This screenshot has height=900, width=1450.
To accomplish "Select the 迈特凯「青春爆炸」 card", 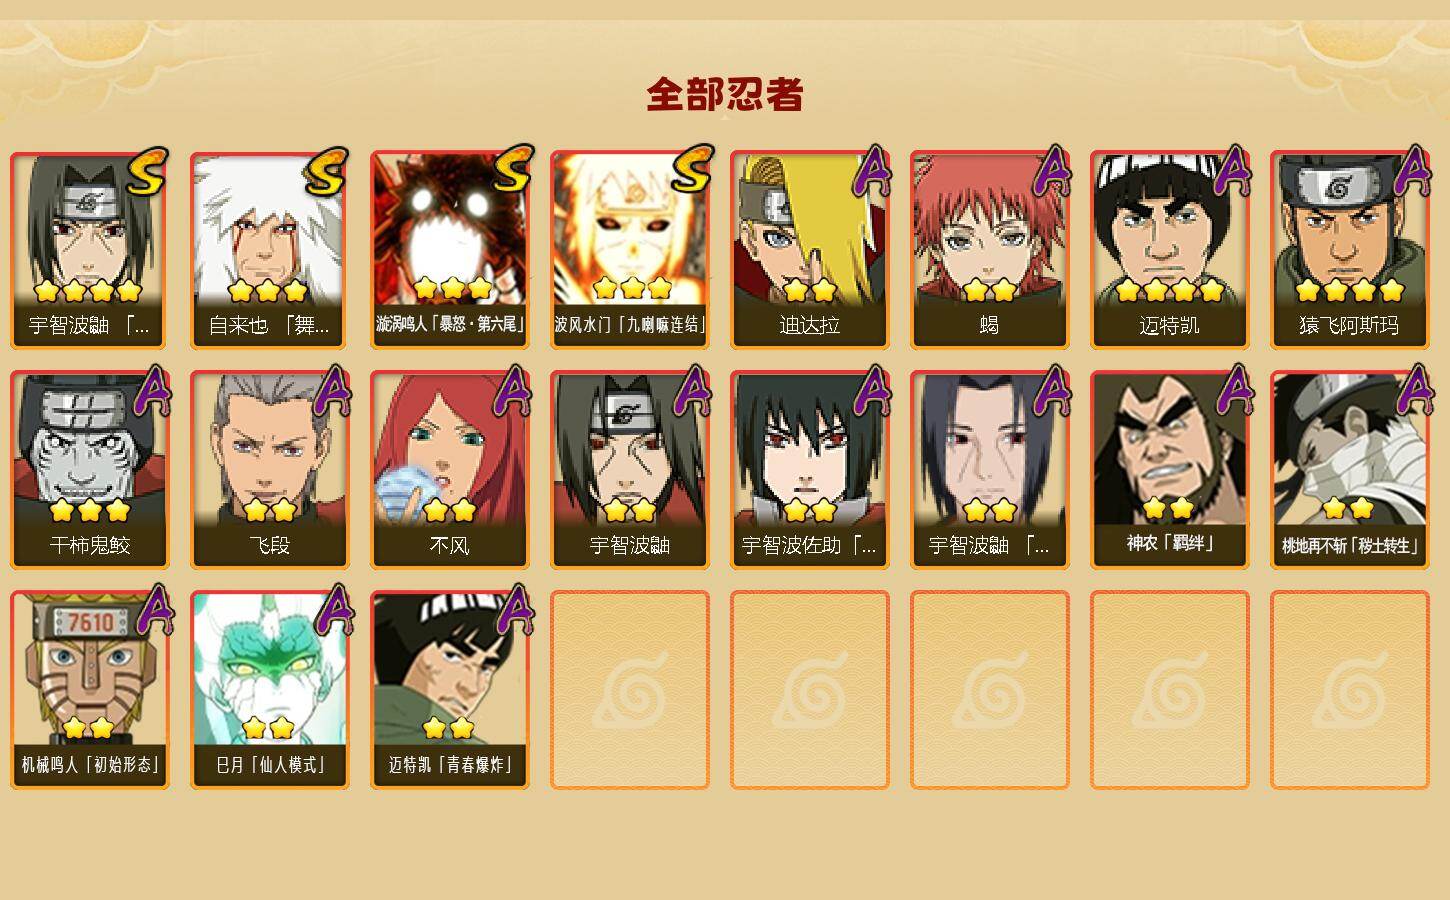I will pyautogui.click(x=449, y=690).
